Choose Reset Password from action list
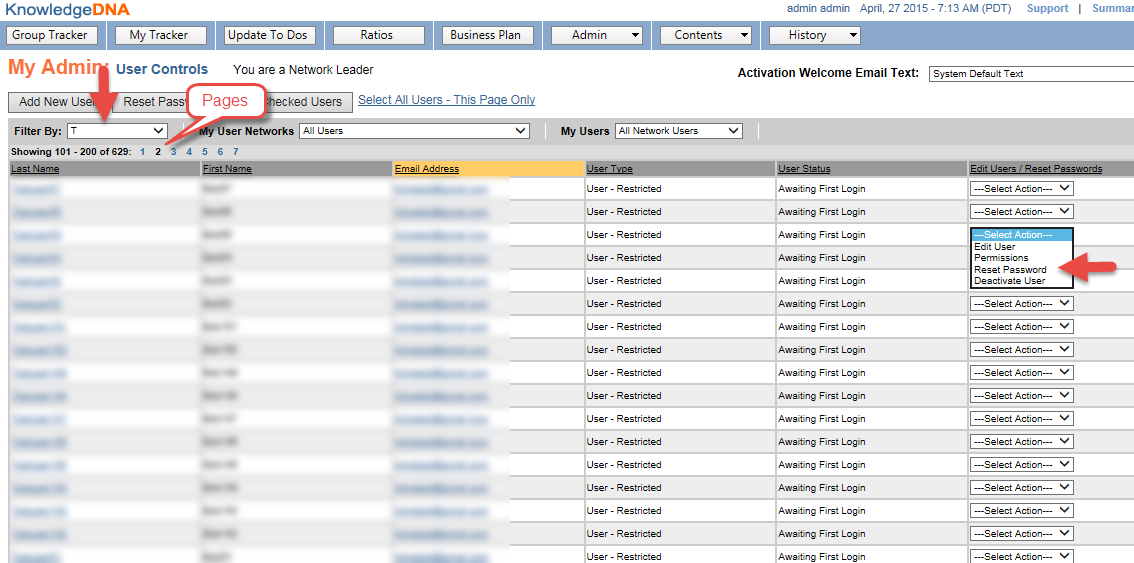 point(1010,270)
